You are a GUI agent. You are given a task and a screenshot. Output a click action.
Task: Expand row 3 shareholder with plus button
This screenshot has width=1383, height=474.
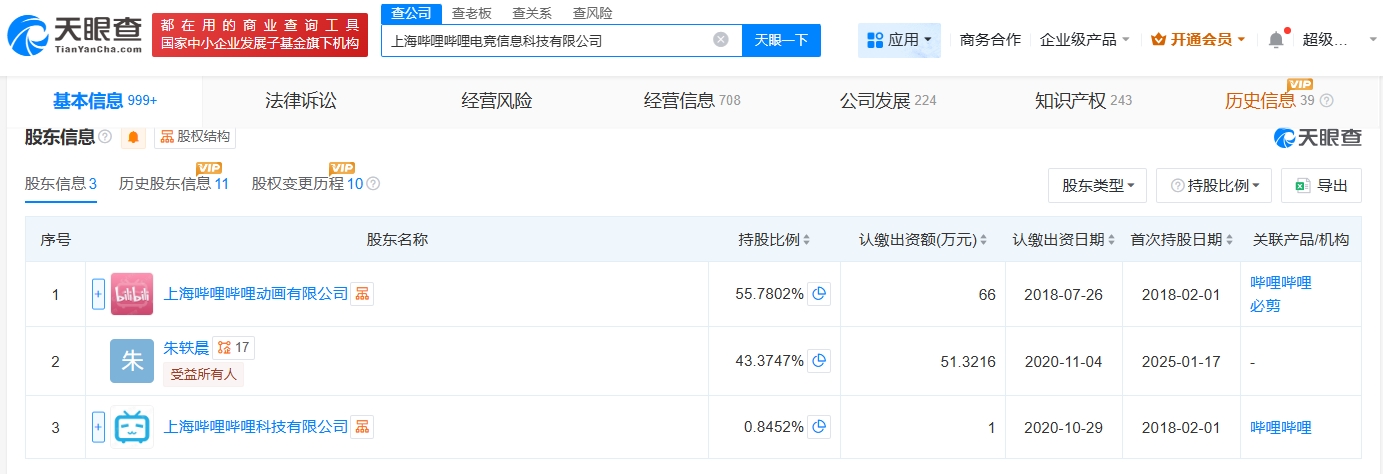98,427
